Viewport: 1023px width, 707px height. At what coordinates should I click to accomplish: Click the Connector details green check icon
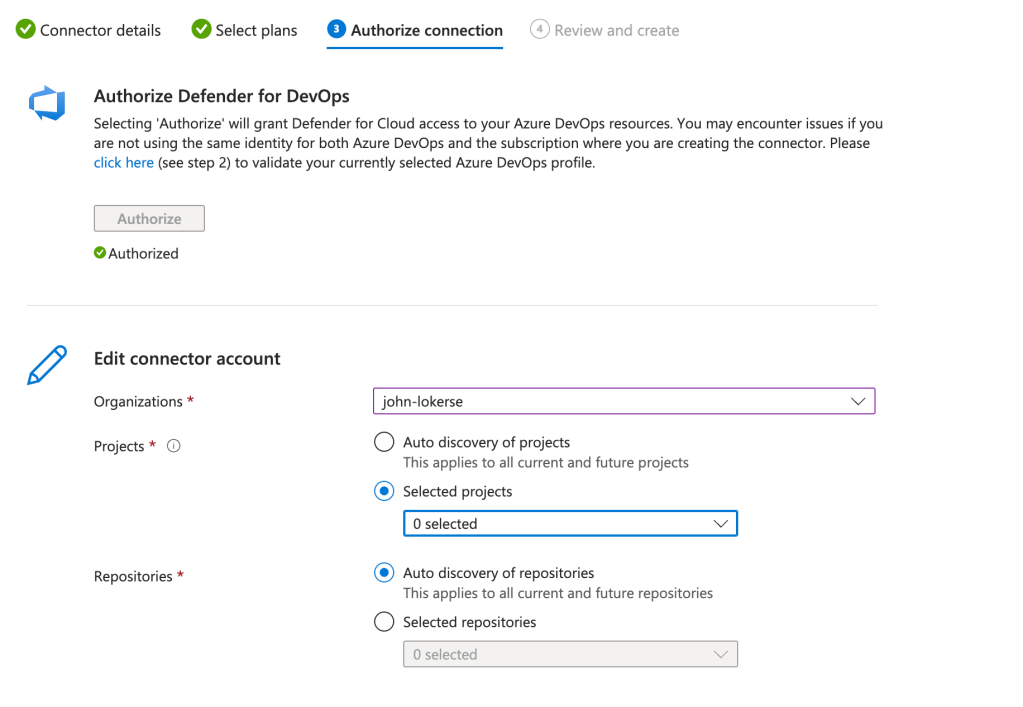click(x=25, y=30)
